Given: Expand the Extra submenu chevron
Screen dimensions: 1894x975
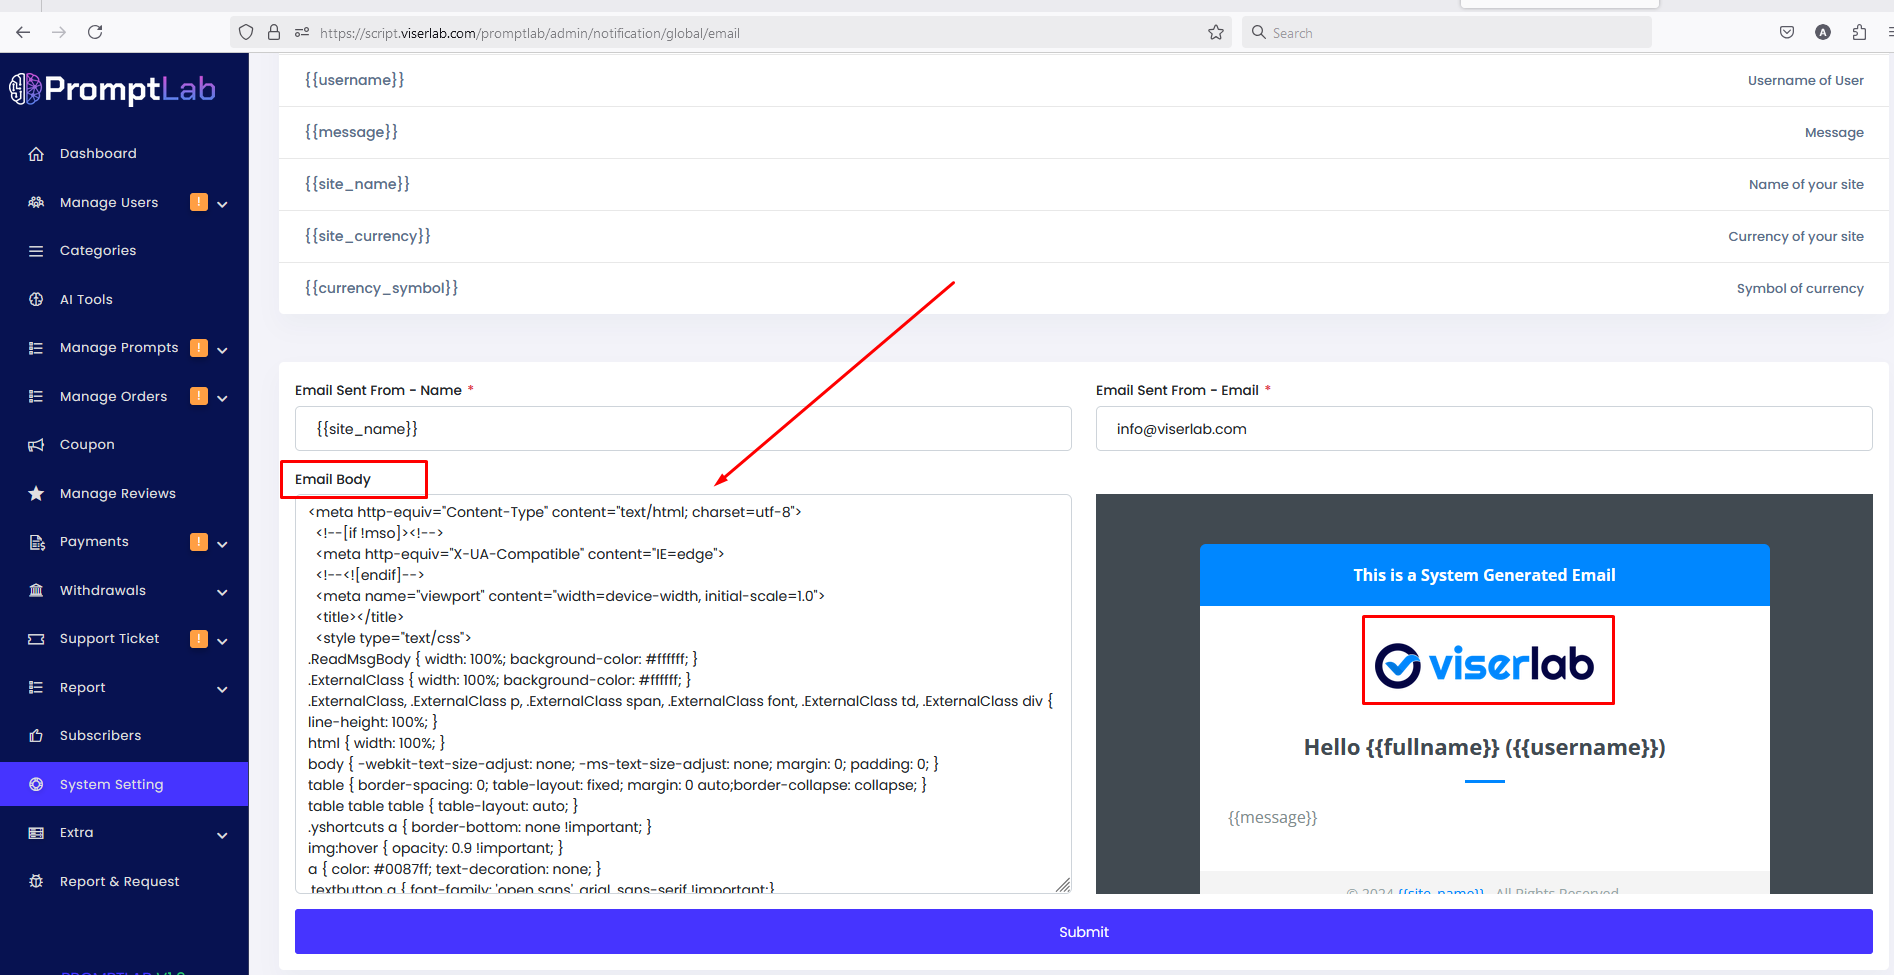Looking at the screenshot, I should point(222,835).
